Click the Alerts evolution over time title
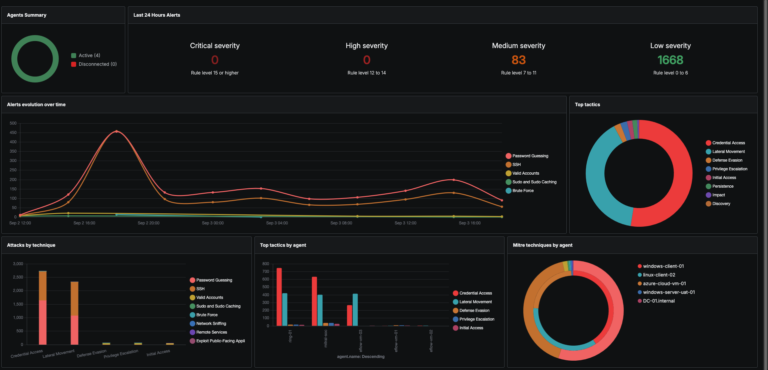 tap(36, 105)
